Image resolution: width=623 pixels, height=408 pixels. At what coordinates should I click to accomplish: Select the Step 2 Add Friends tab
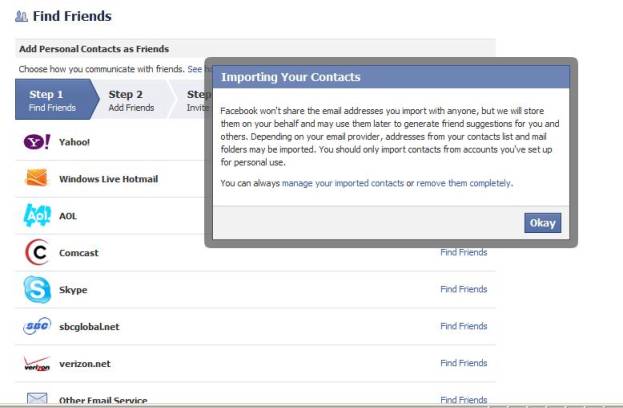click(x=133, y=99)
